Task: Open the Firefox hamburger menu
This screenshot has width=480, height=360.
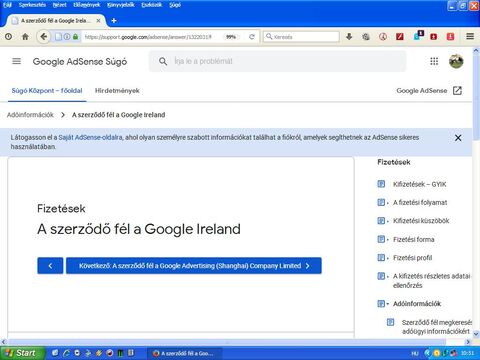Action: [470, 36]
